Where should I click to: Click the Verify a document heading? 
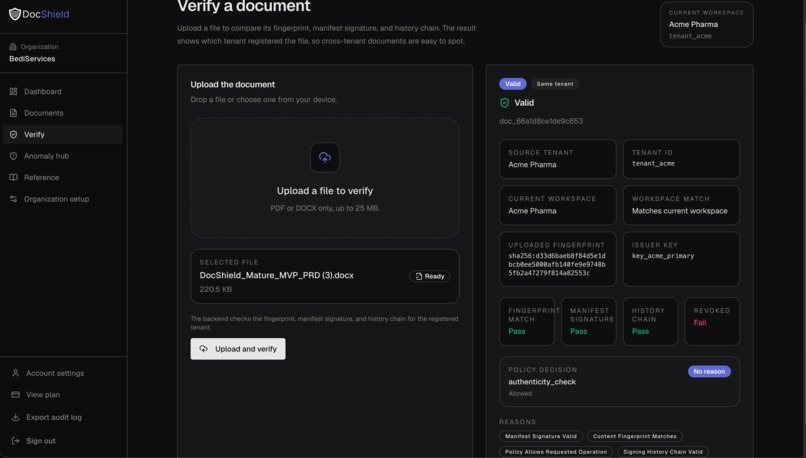pyautogui.click(x=244, y=6)
